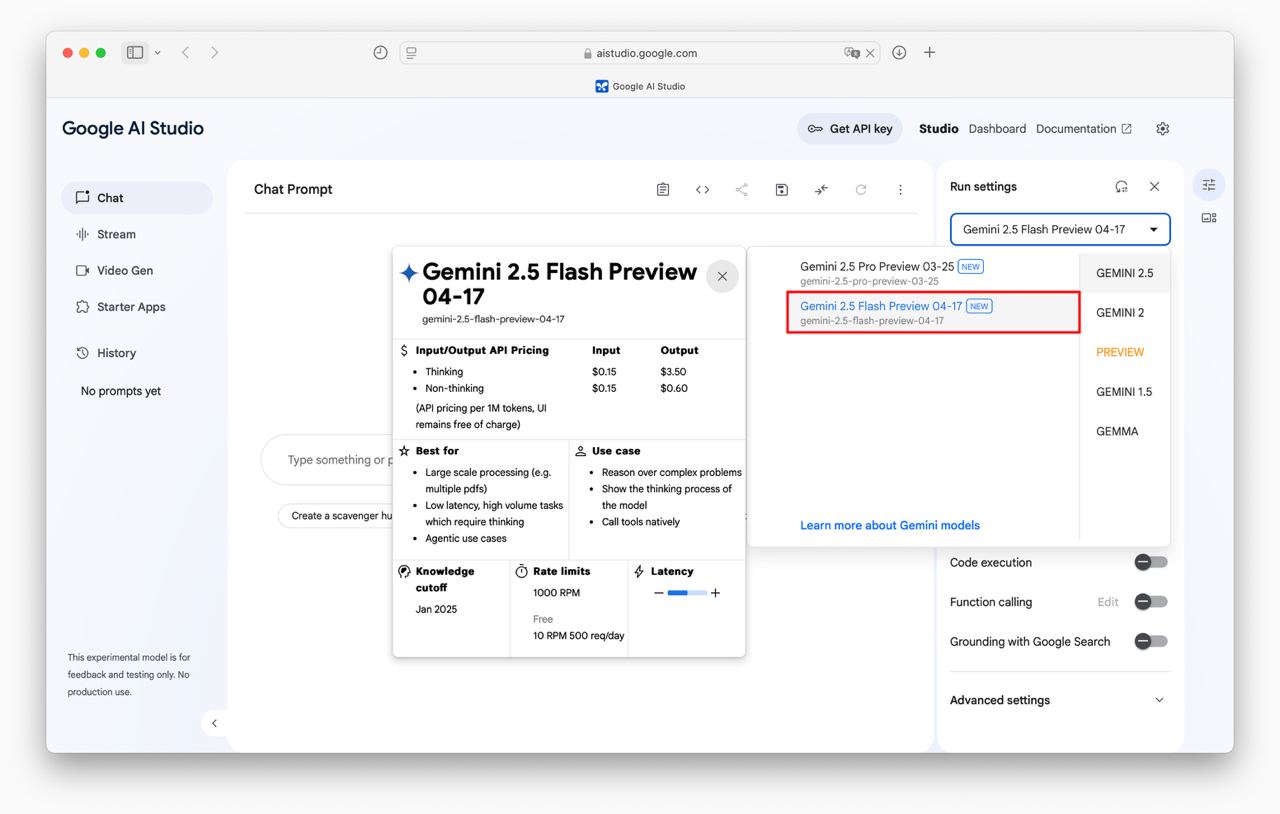The height and width of the screenshot is (814, 1280).
Task: Open Stream in the left sidebar
Action: 116,234
